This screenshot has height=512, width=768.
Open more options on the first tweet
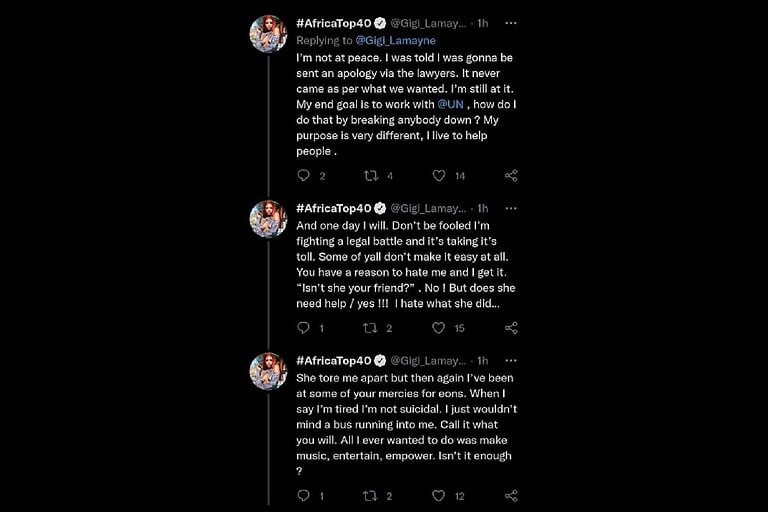click(x=511, y=22)
